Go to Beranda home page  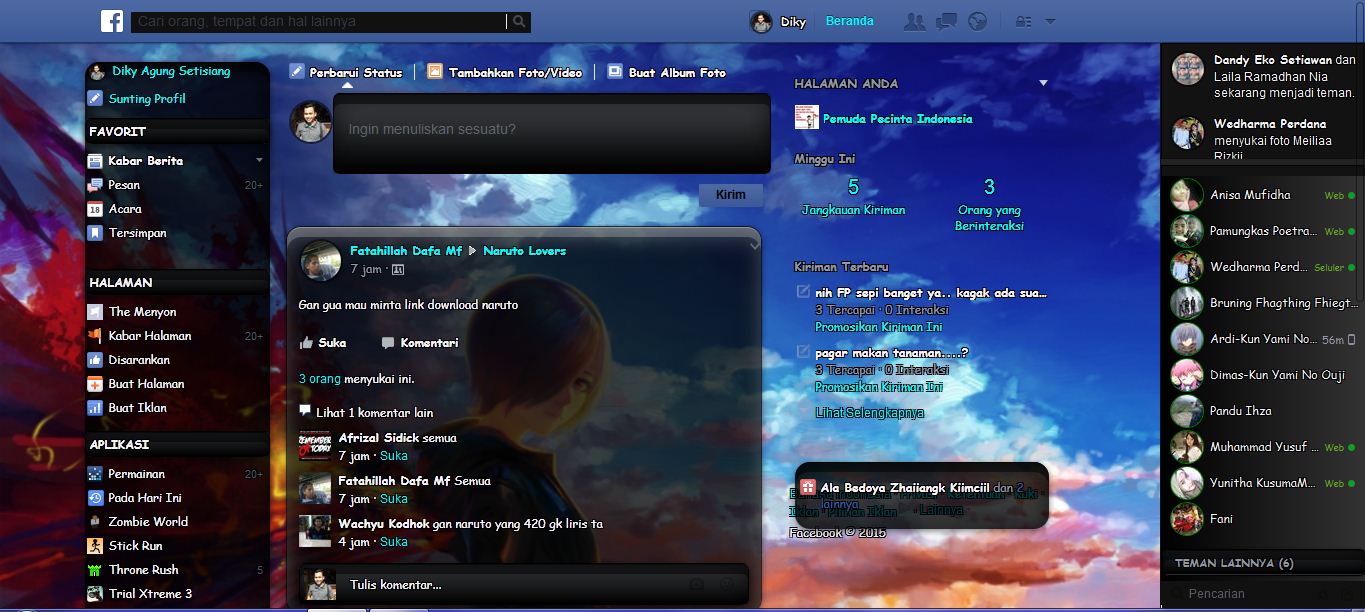849,21
